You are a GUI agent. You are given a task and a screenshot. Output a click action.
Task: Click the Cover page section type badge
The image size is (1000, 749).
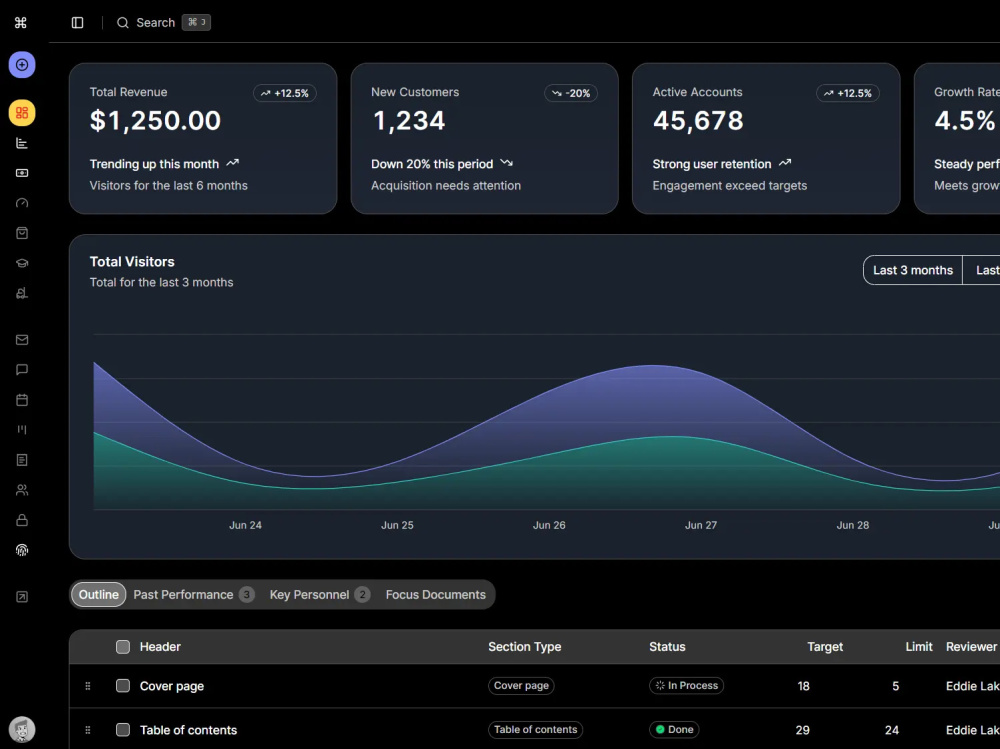click(521, 686)
